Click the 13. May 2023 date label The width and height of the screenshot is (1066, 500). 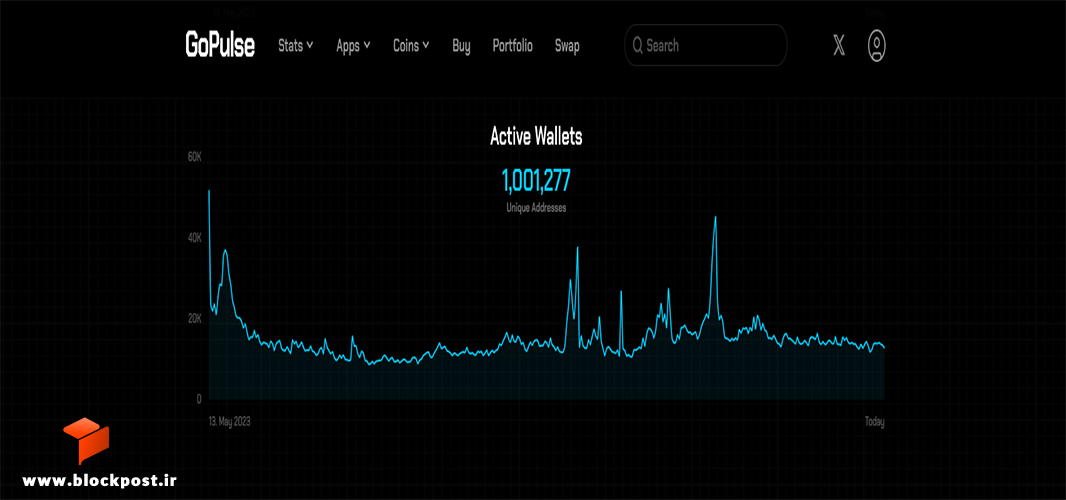230,422
